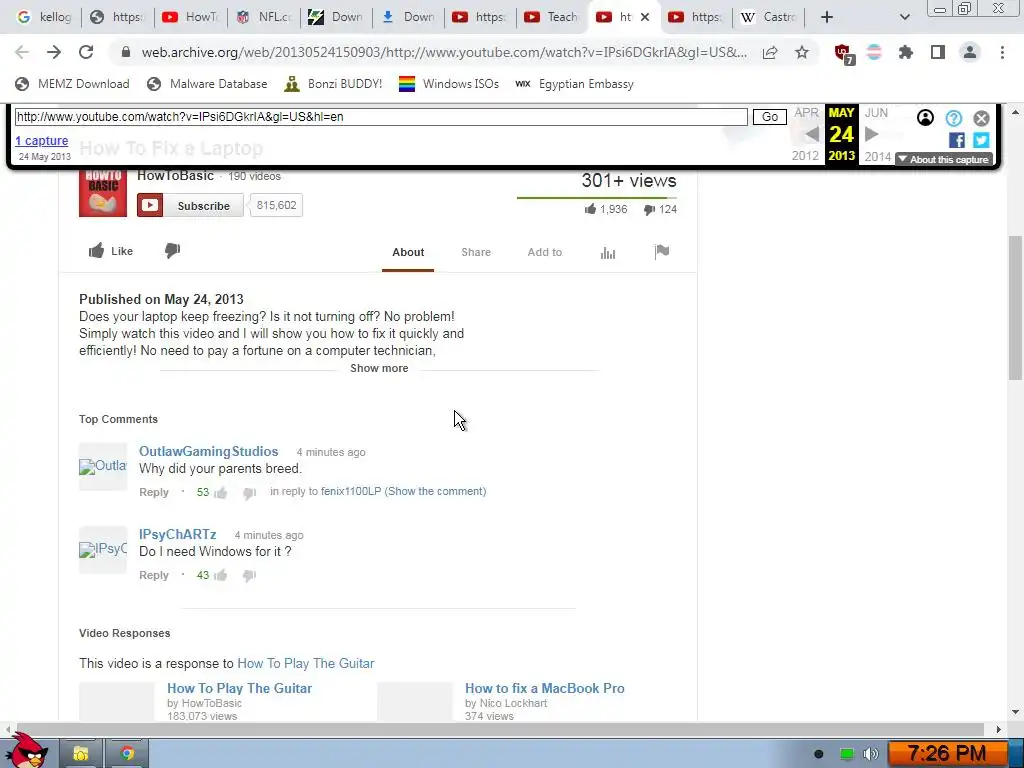This screenshot has width=1024, height=768.
Task: Click the vertical page scrollbar thumb
Action: [1015, 307]
